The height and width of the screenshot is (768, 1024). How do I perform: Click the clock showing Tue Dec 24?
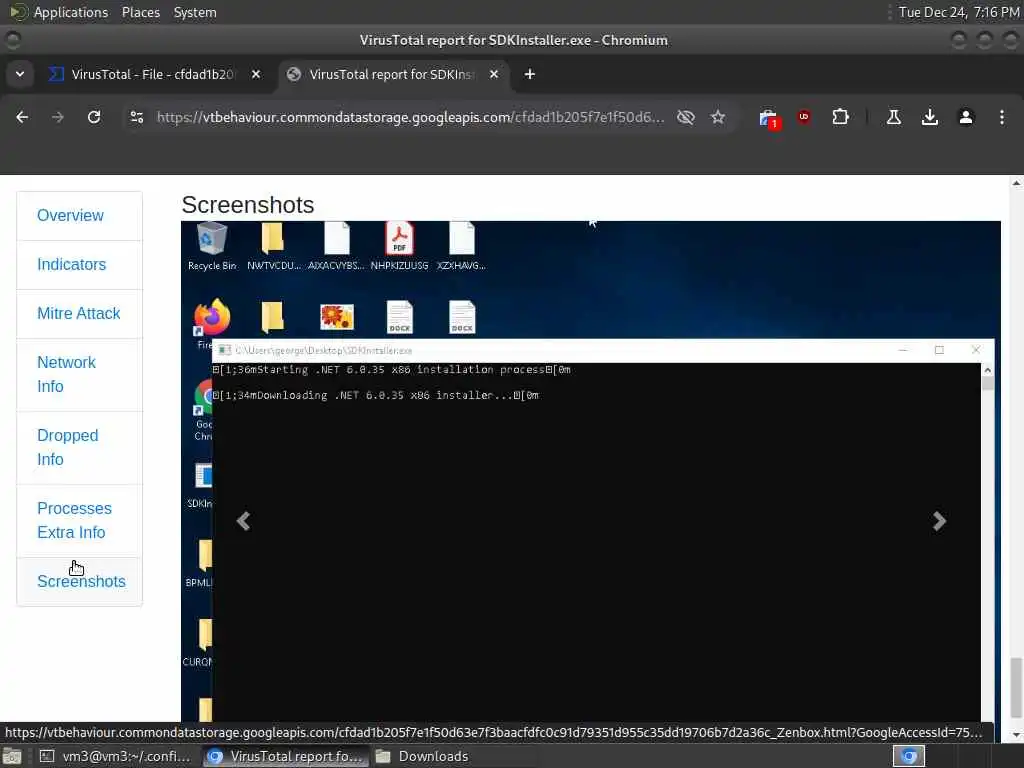[x=958, y=12]
